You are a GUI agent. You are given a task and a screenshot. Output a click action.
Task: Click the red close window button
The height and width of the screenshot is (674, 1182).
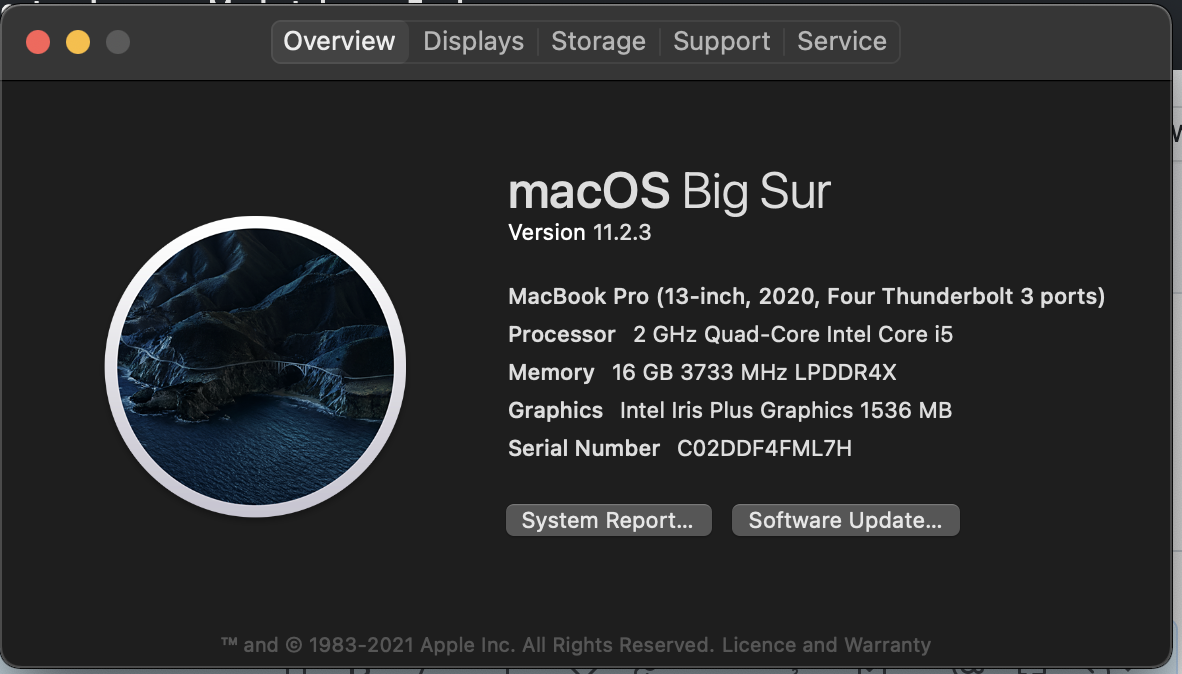click(38, 42)
